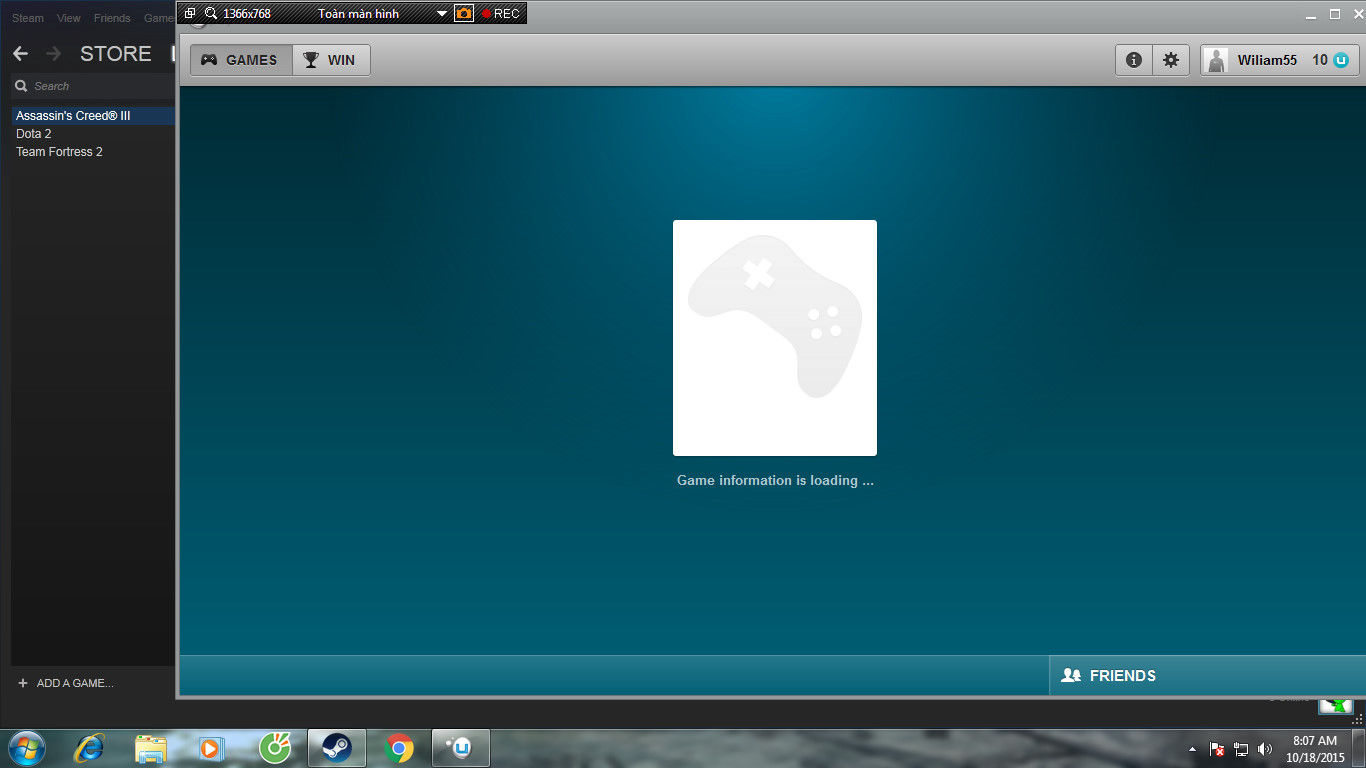Image resolution: width=1366 pixels, height=768 pixels.
Task: Click the Steam back arrow
Action: [20, 54]
